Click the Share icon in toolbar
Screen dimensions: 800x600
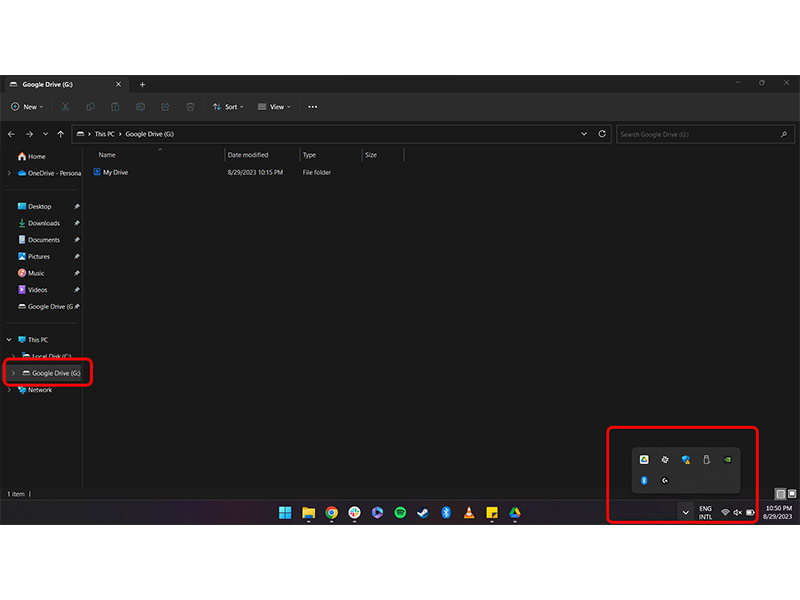coord(165,107)
